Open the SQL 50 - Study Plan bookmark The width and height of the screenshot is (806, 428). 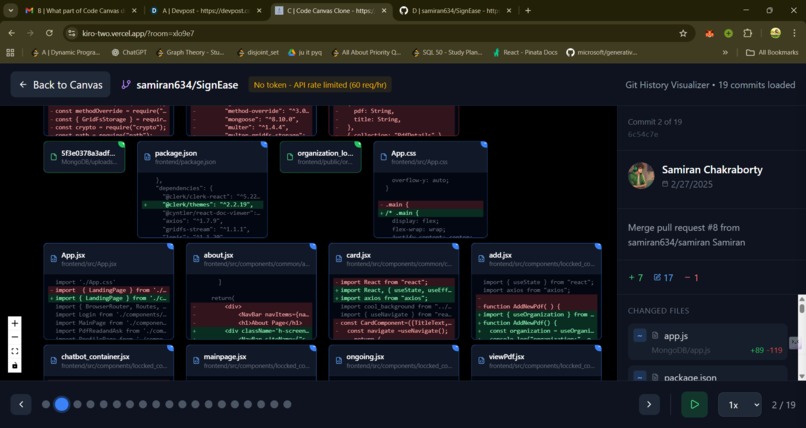tap(449, 52)
